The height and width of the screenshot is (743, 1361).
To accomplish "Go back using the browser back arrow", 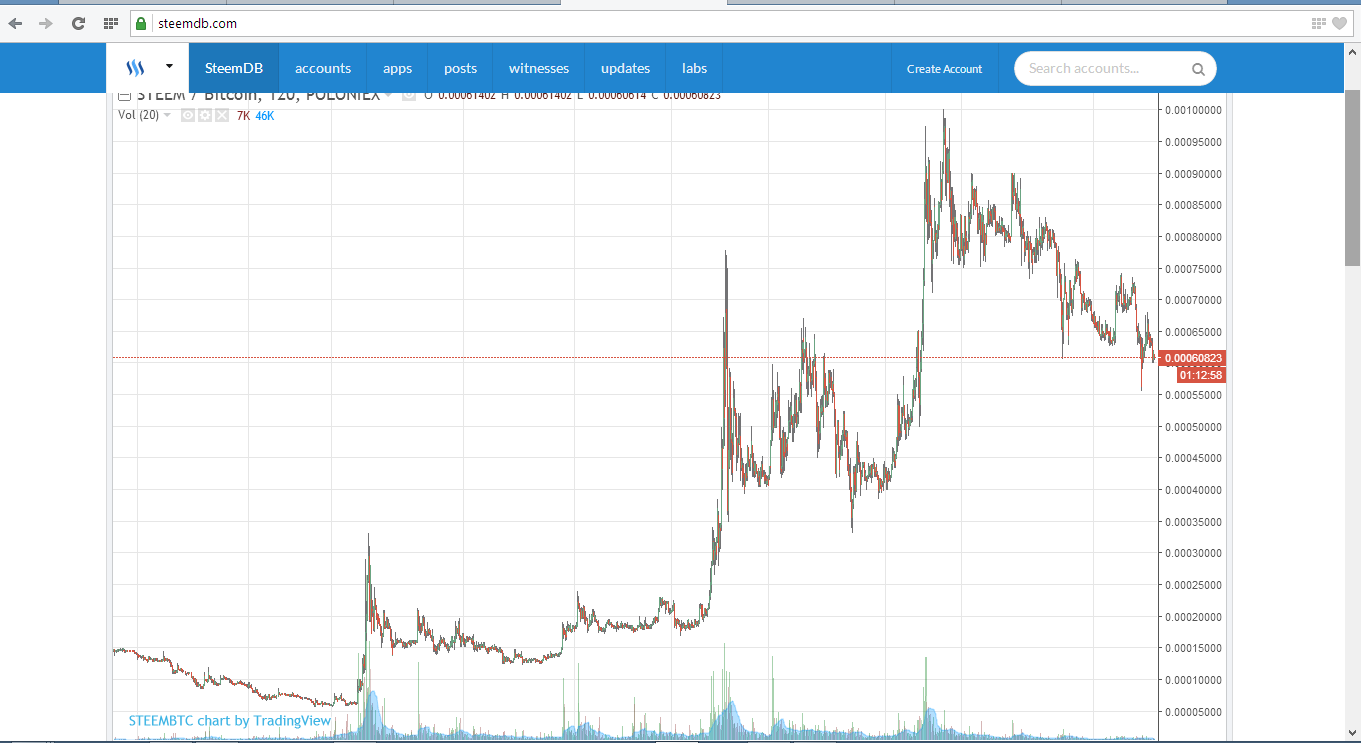I will (x=15, y=23).
